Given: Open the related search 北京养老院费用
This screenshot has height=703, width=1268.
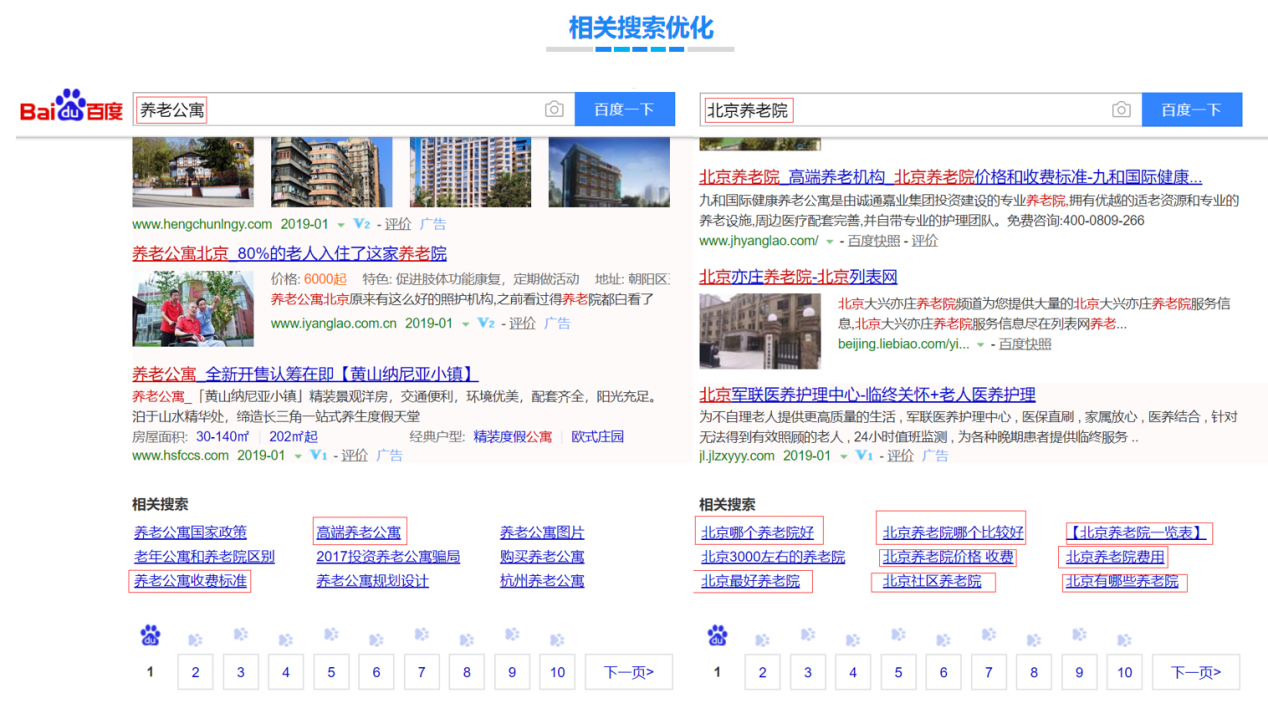Looking at the screenshot, I should pos(1115,557).
